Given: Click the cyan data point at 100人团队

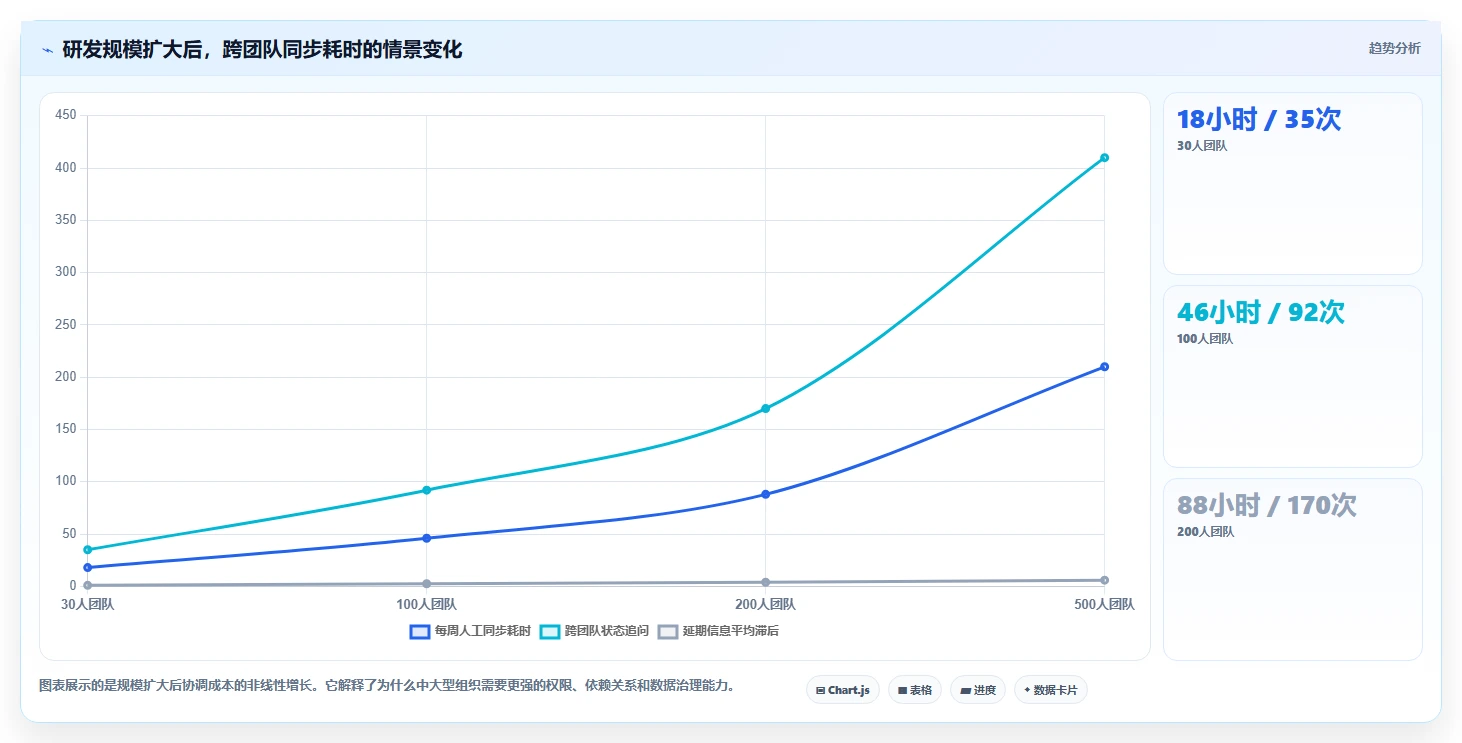Looking at the screenshot, I should [x=426, y=490].
